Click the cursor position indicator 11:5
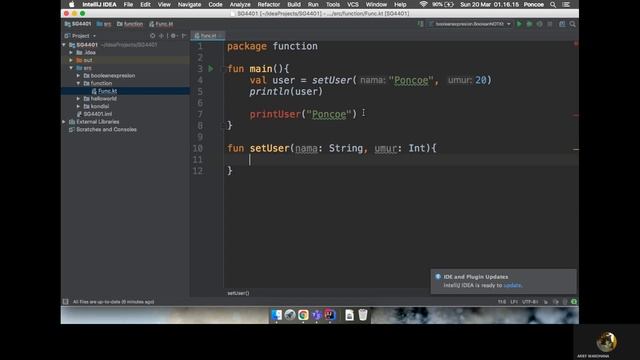The image size is (640, 360). [502, 302]
